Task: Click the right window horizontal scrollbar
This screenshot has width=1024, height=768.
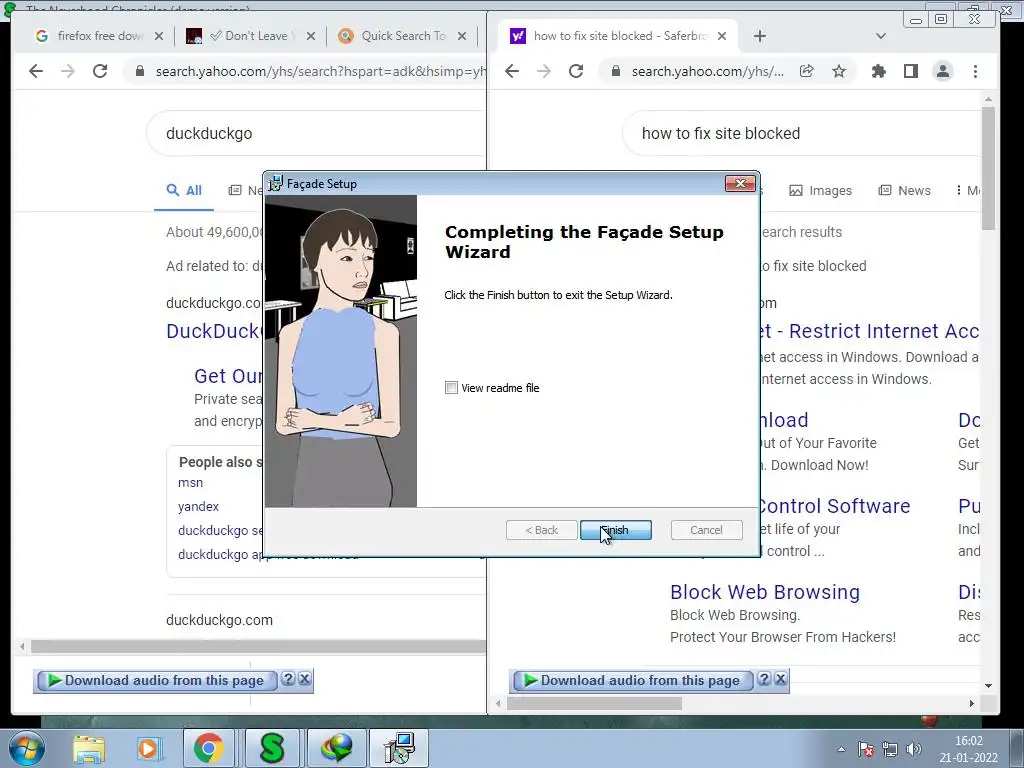Action: pos(594,703)
